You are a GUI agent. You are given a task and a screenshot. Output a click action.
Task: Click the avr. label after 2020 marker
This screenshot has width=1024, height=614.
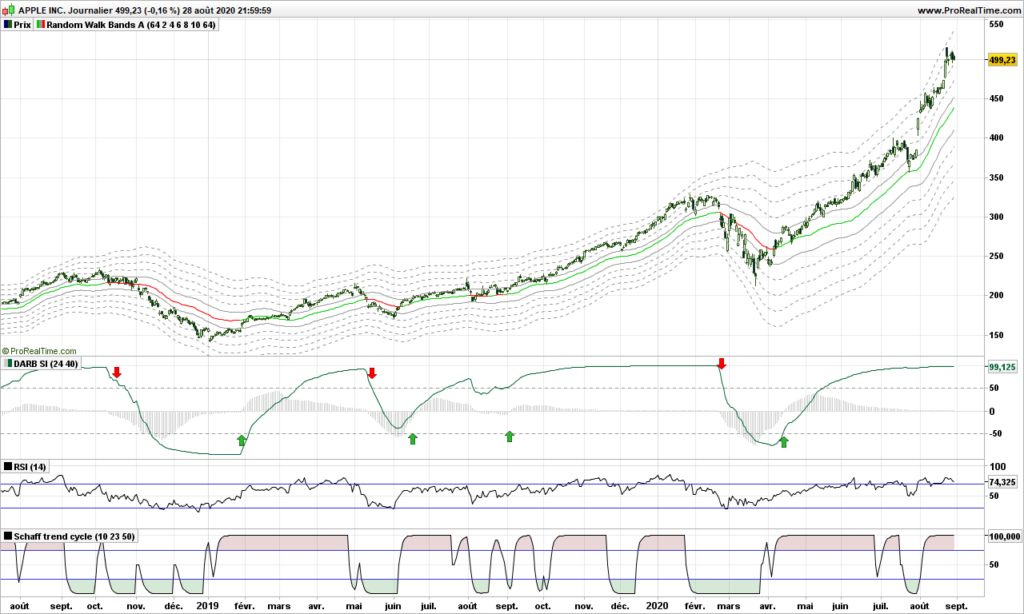pyautogui.click(x=767, y=606)
